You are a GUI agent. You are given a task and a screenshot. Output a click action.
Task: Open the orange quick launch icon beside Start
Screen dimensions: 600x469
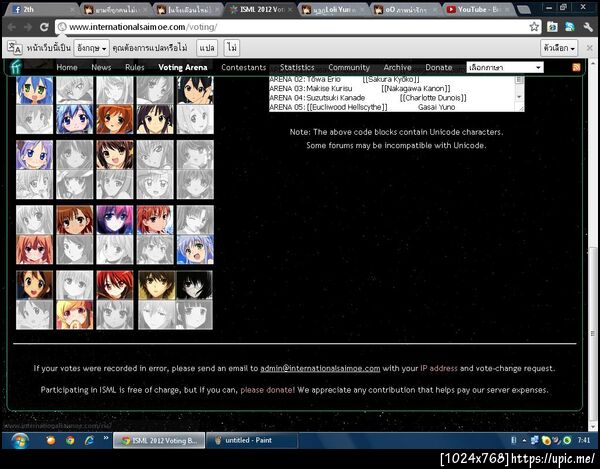[51, 440]
